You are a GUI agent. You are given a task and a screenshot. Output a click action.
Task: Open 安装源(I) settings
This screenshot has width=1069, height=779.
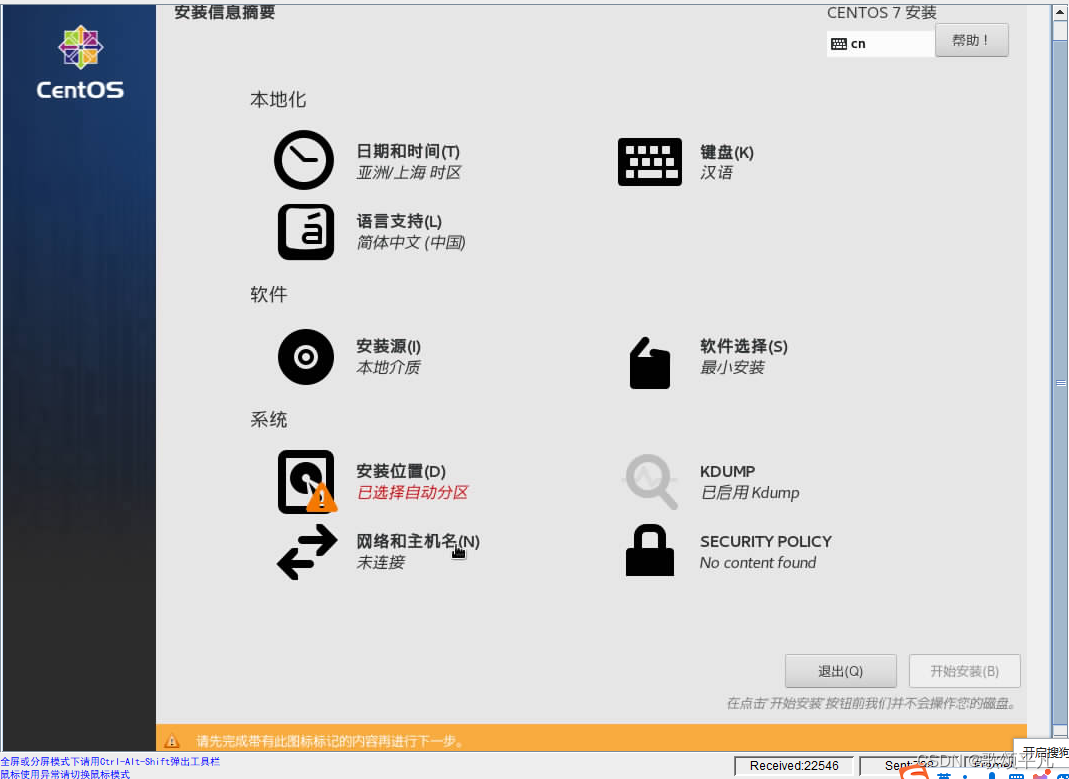[389, 346]
